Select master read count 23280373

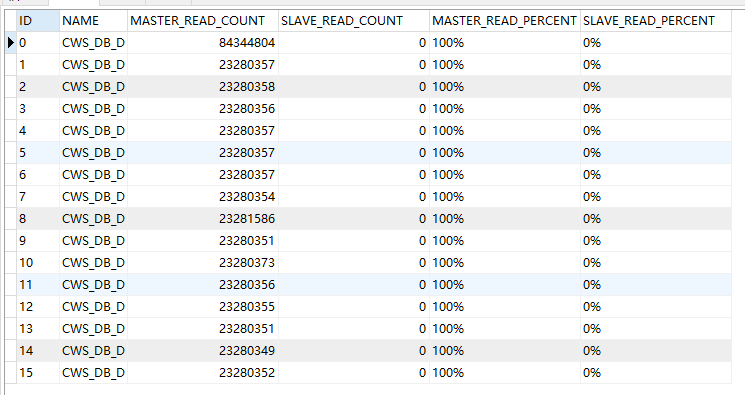click(x=202, y=263)
